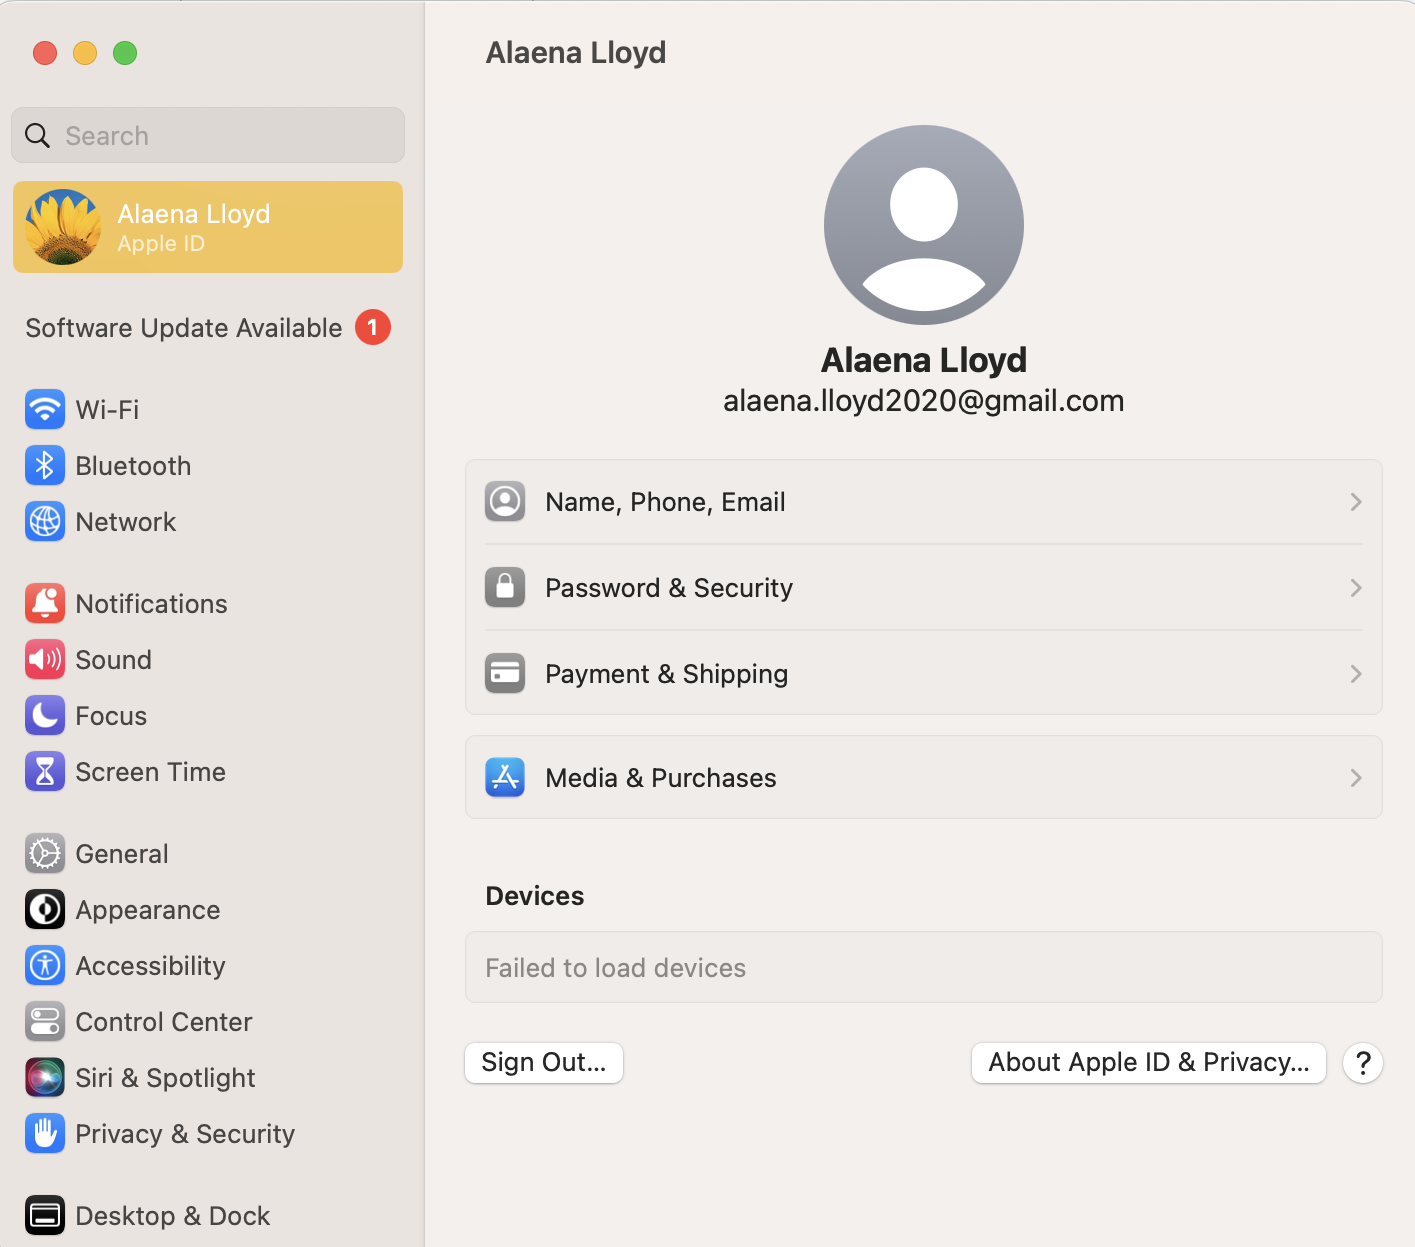Viewport: 1415px width, 1247px height.
Task: Click the Password & Security label
Action: [x=669, y=588]
